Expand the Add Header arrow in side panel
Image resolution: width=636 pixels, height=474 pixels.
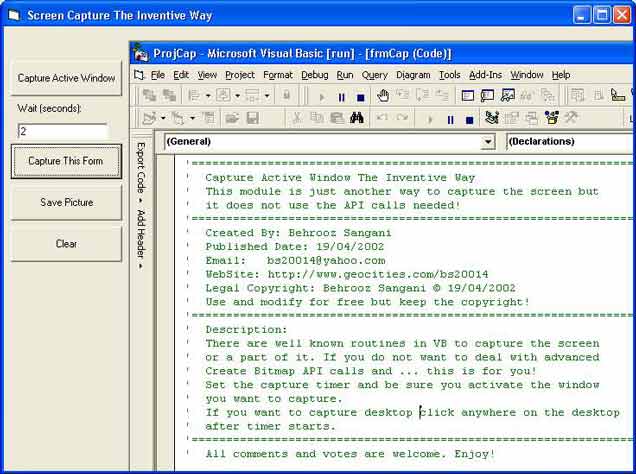140,266
